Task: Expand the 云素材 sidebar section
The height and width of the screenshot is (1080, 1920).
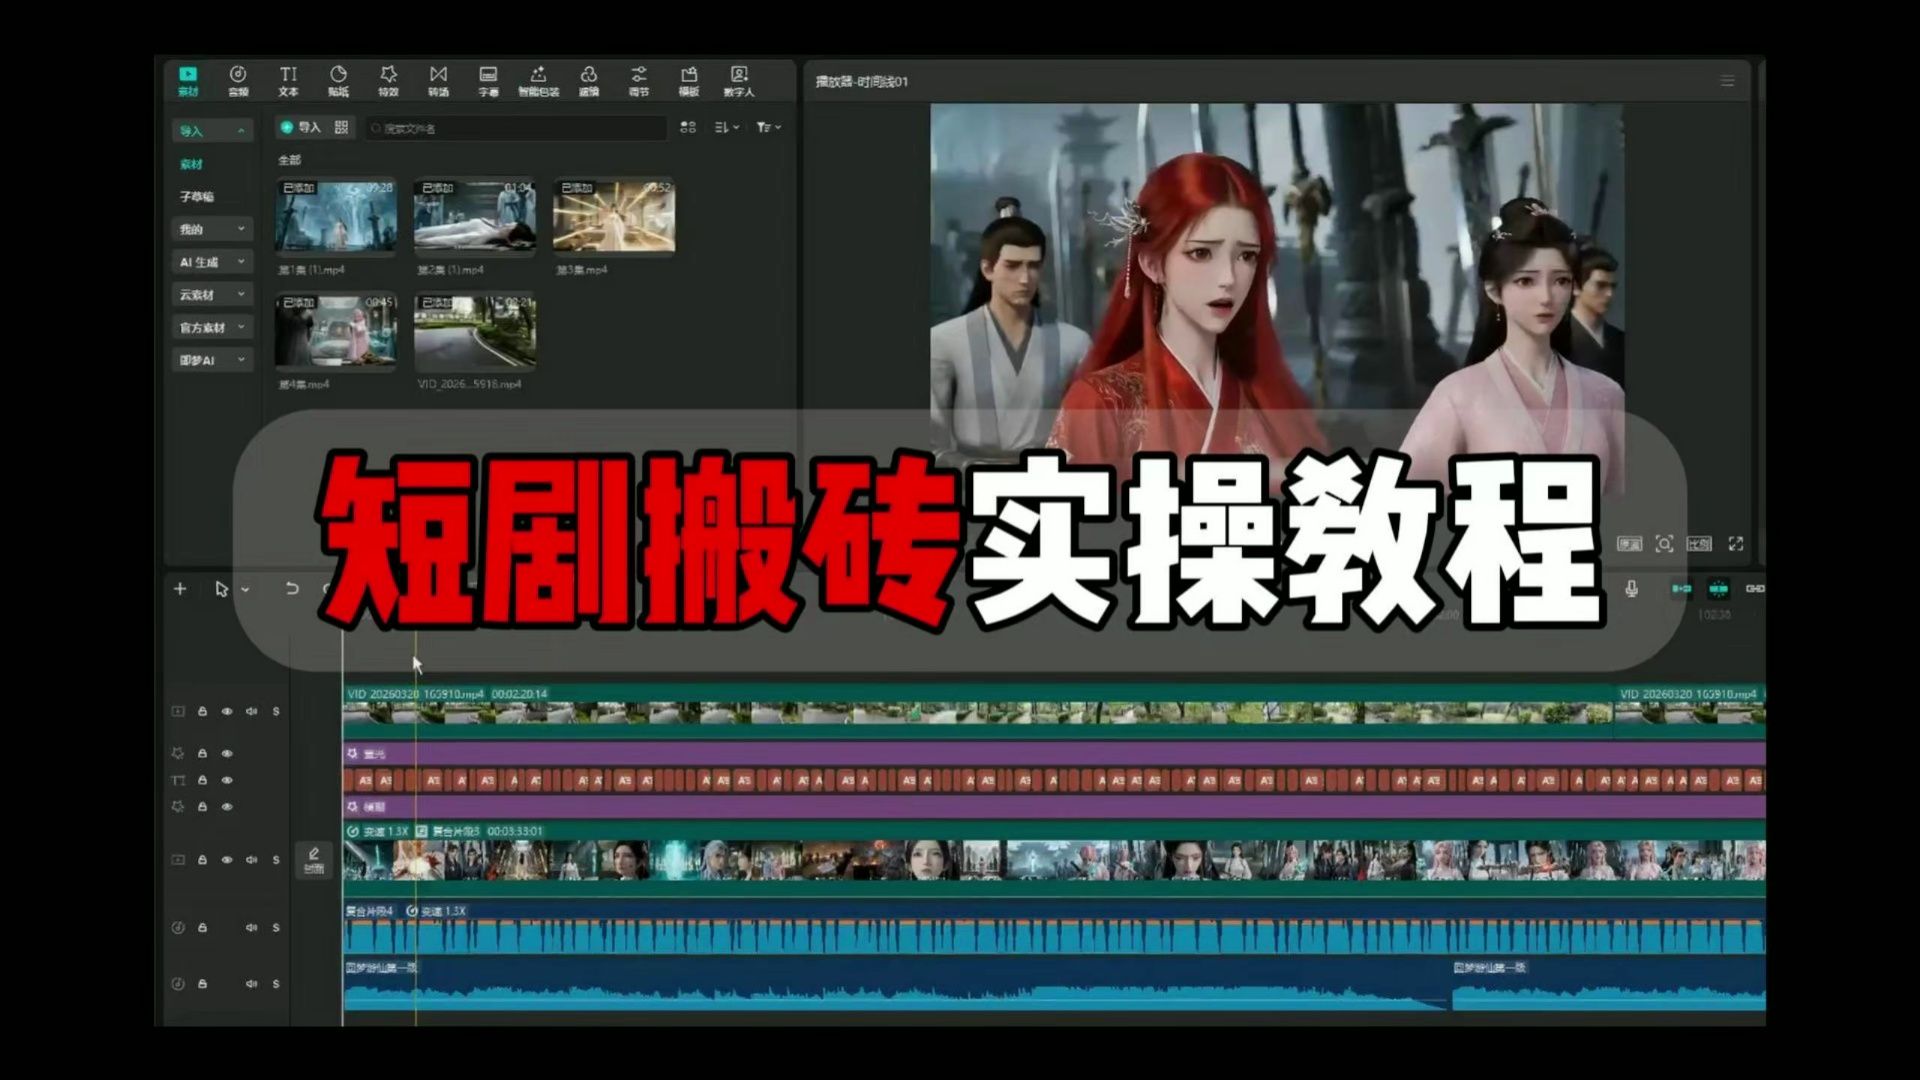Action: click(212, 295)
